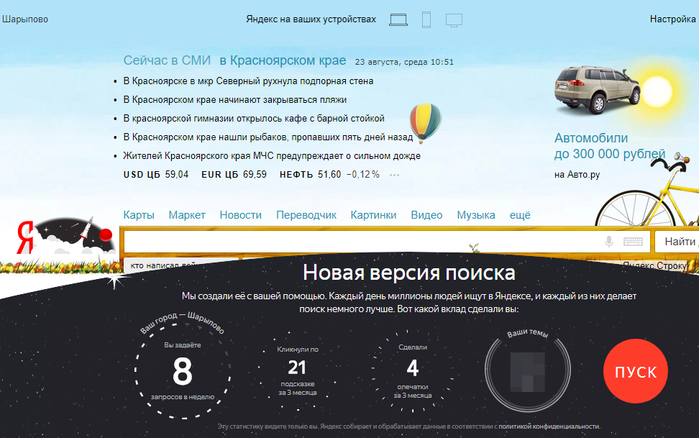This screenshot has width=699, height=438.
Task: Click the '4 опечатки за 3 месяца' stat
Action: [412, 371]
